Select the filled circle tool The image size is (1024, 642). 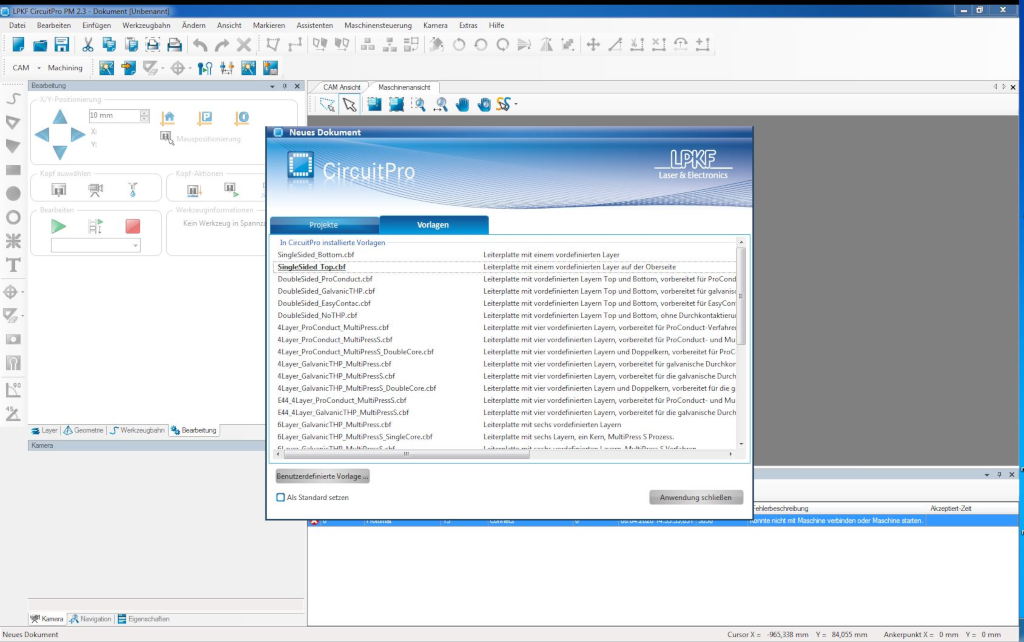pos(13,193)
